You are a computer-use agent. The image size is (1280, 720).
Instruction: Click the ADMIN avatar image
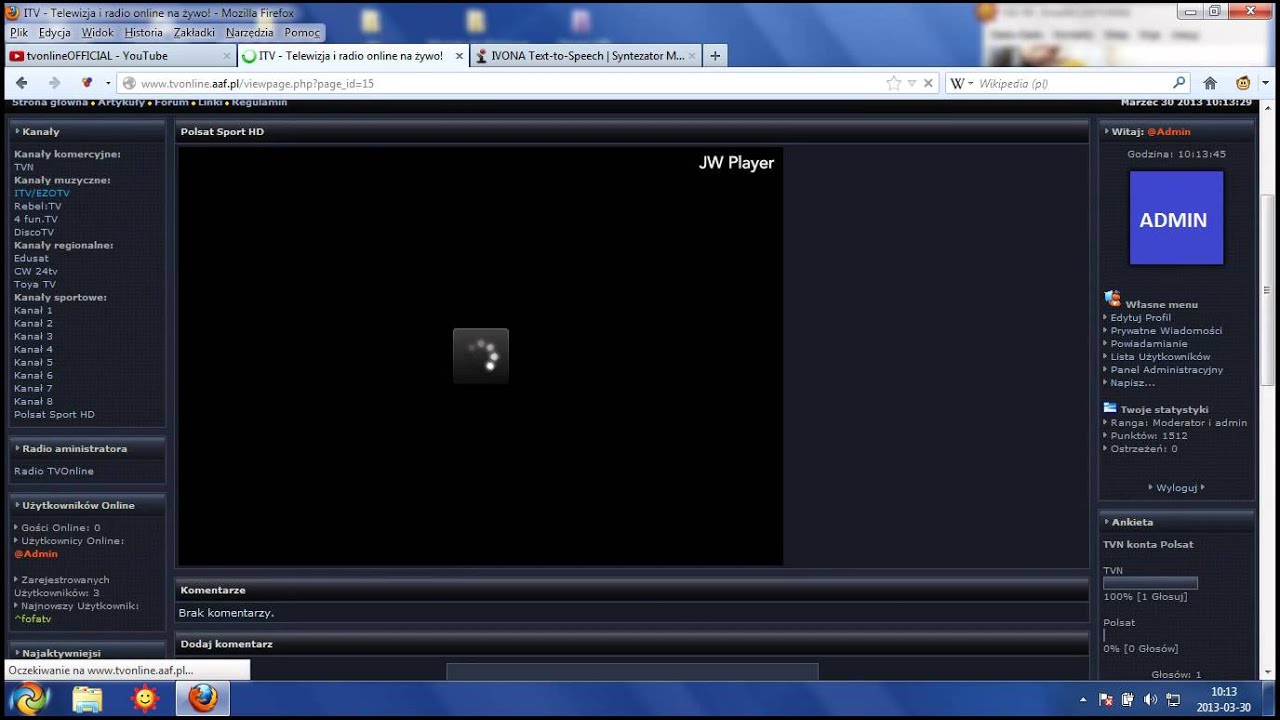click(x=1176, y=218)
